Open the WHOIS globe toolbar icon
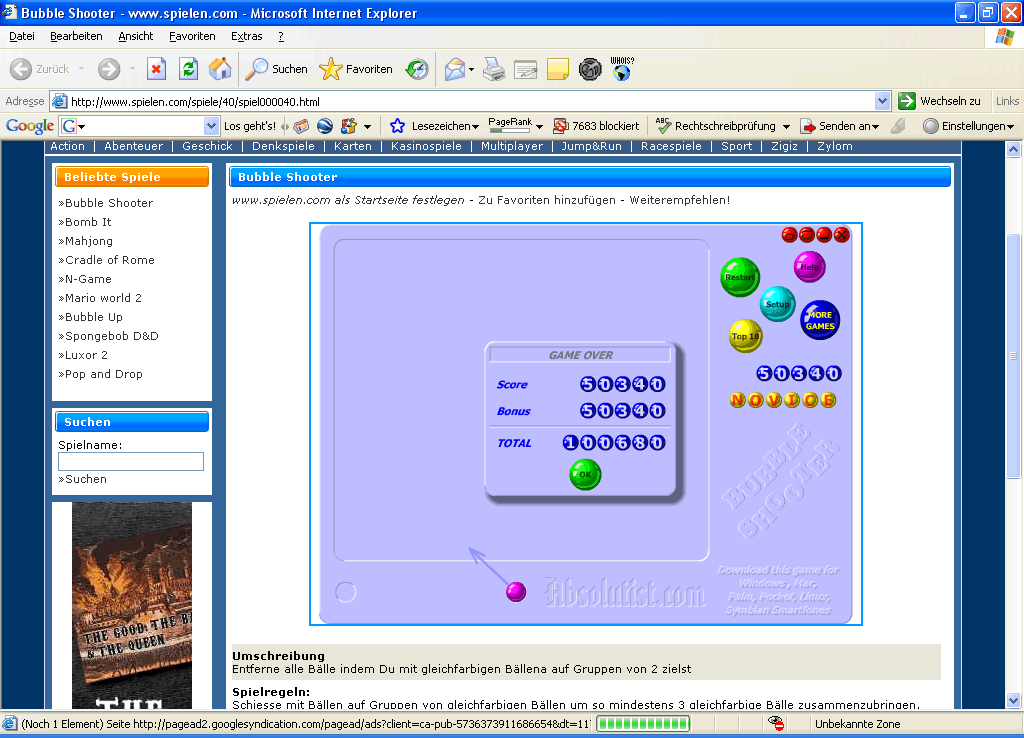Screen dimensions: 1024x738 point(622,69)
